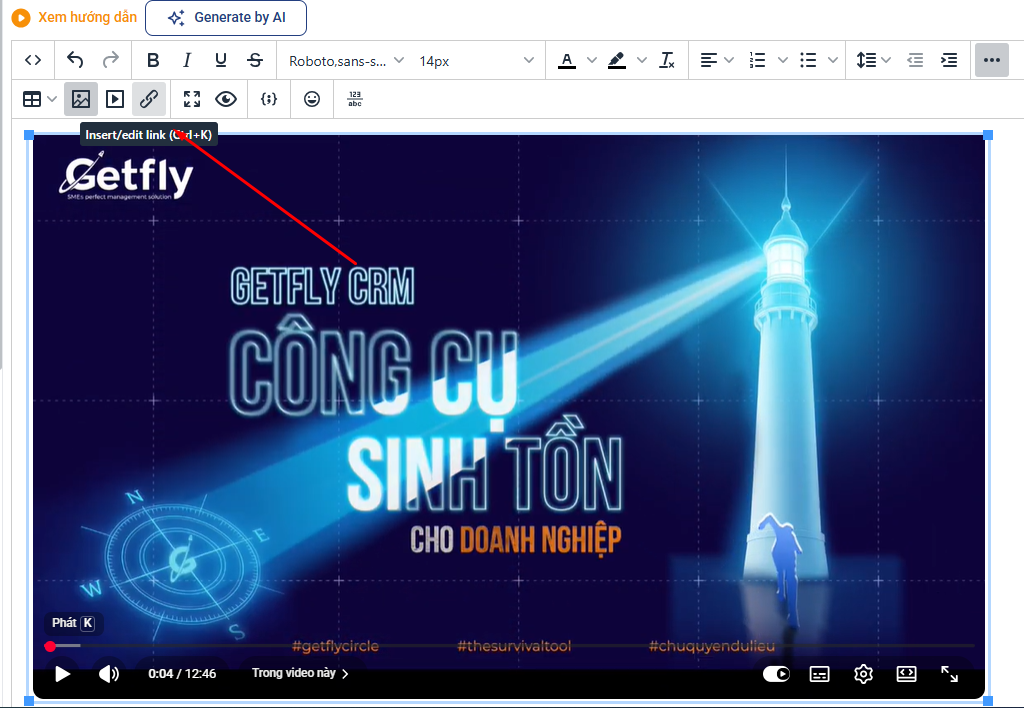The width and height of the screenshot is (1024, 708).
Task: Open line height menu
Action: 873,60
